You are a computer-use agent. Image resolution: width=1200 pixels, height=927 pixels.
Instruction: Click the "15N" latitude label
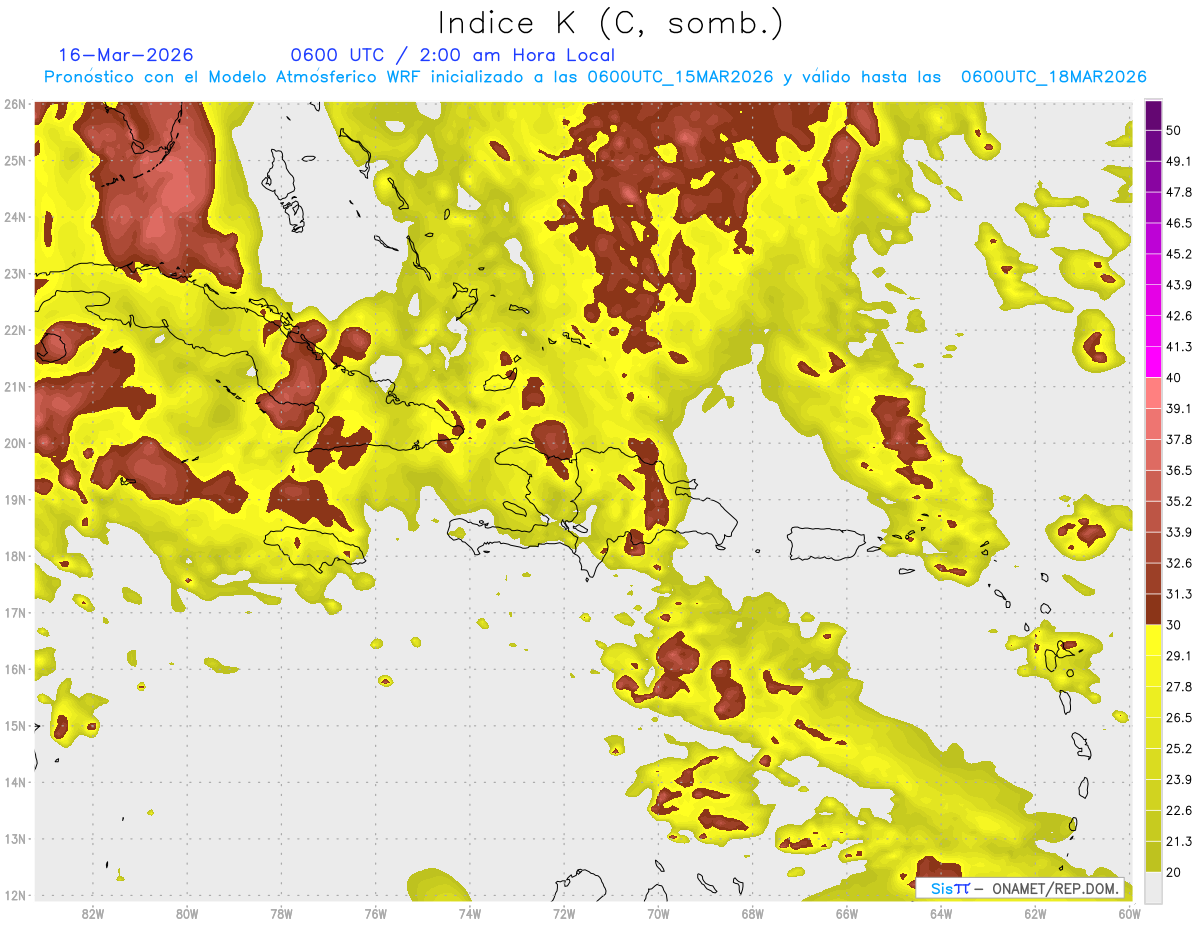(x=14, y=725)
